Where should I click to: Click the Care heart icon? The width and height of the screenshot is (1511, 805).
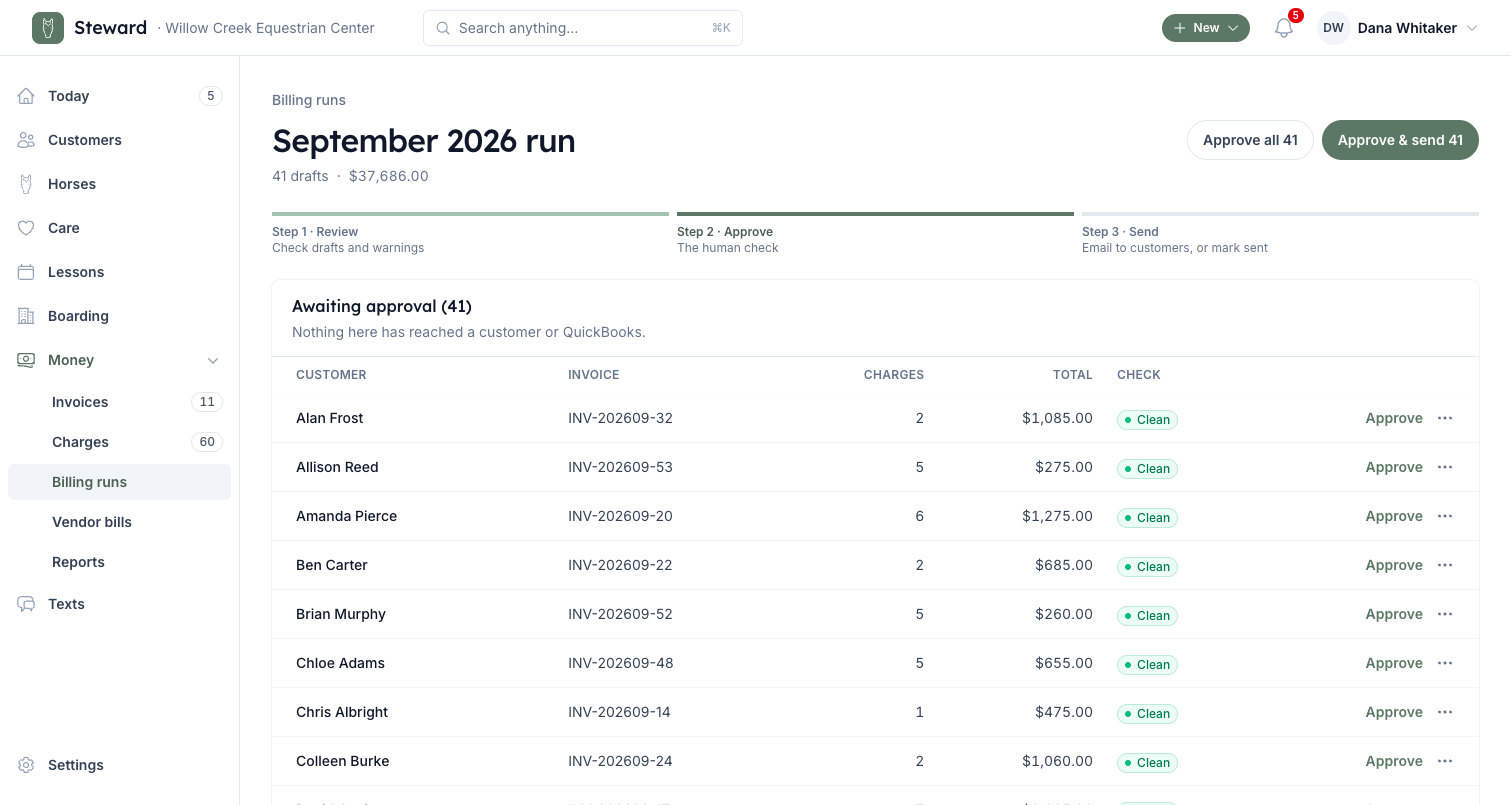[26, 228]
